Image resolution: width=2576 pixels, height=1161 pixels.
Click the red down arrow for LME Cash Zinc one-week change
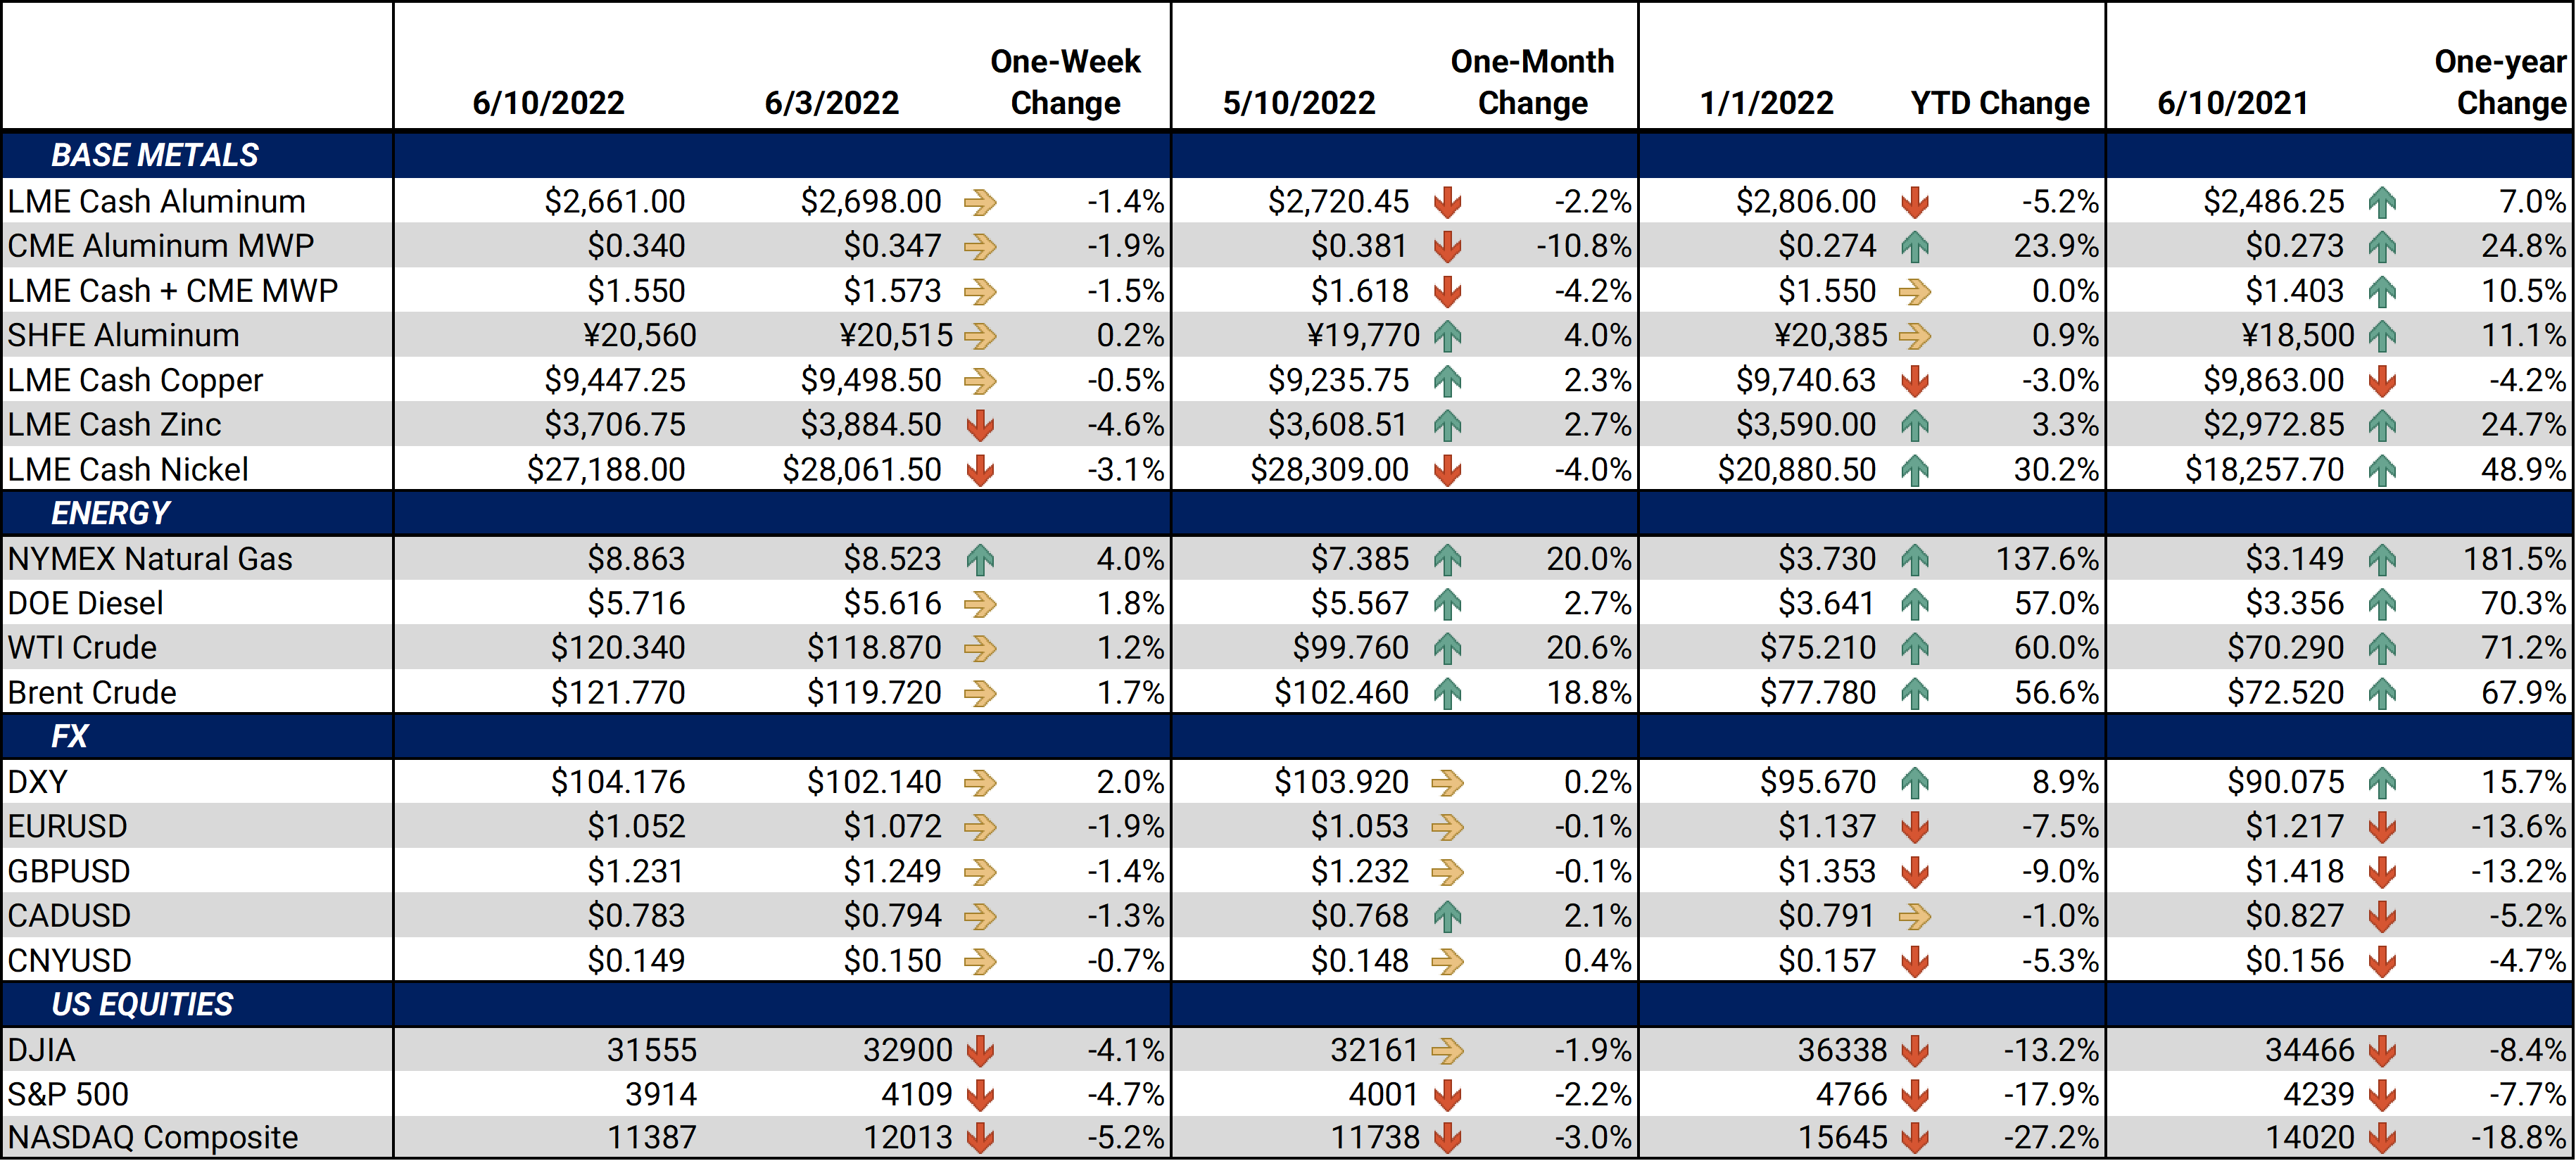980,425
